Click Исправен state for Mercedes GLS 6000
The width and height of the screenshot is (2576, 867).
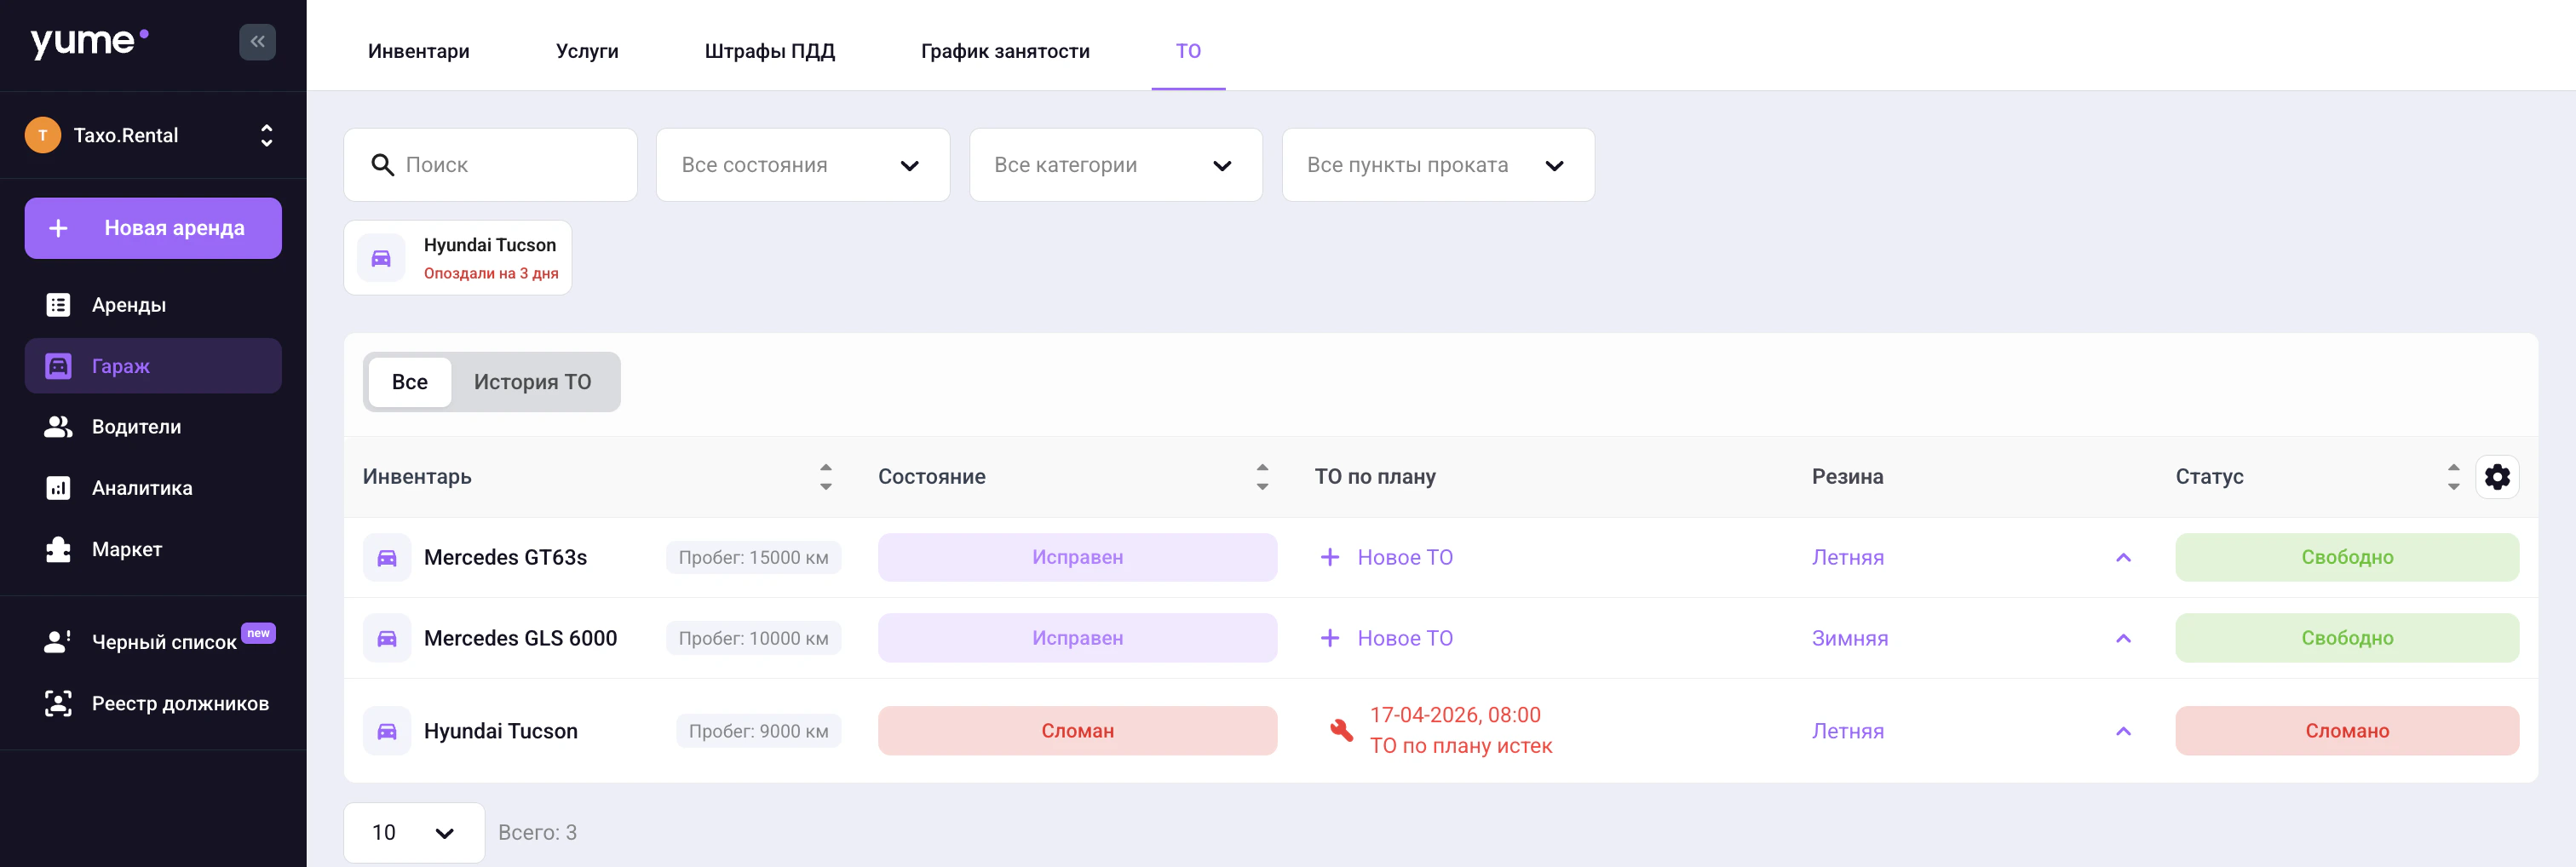[1077, 638]
